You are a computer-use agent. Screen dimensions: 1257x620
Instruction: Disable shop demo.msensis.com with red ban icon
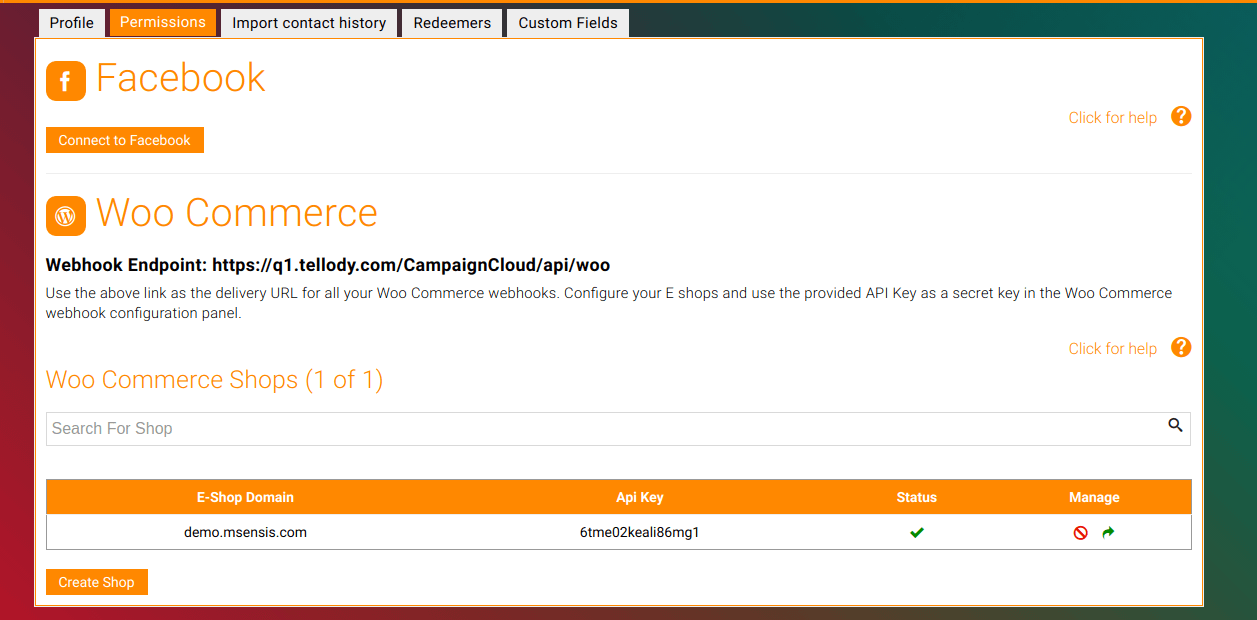(x=1081, y=533)
